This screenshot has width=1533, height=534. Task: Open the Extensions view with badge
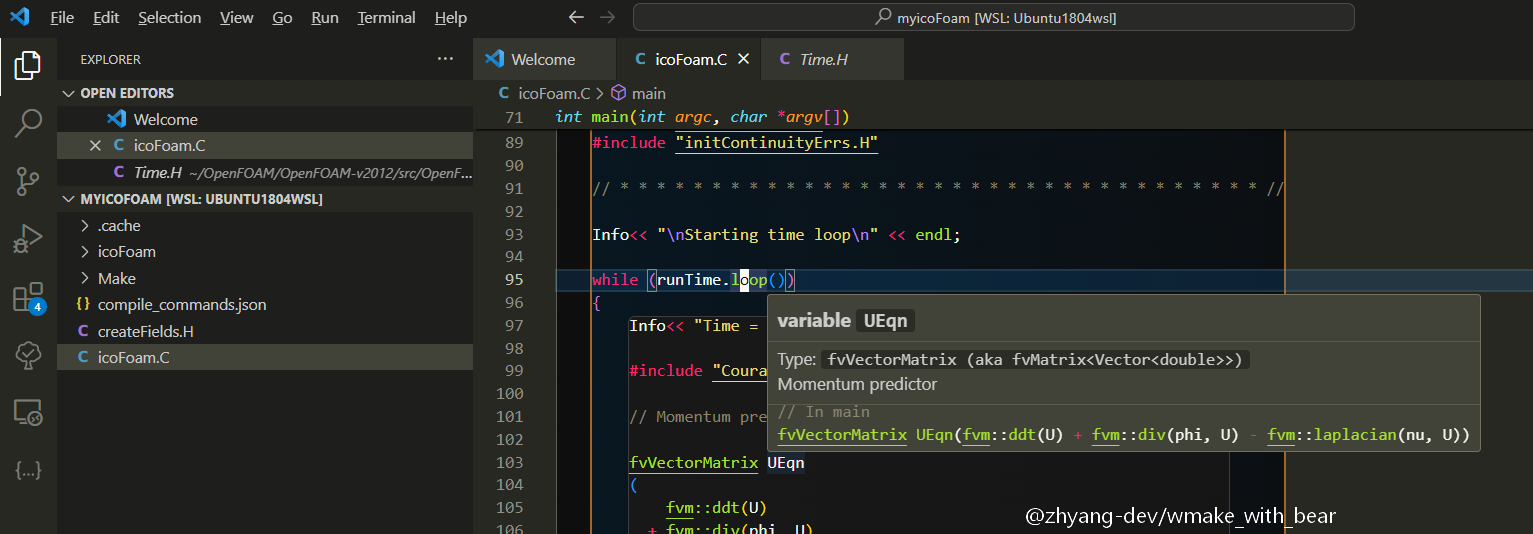coord(28,298)
